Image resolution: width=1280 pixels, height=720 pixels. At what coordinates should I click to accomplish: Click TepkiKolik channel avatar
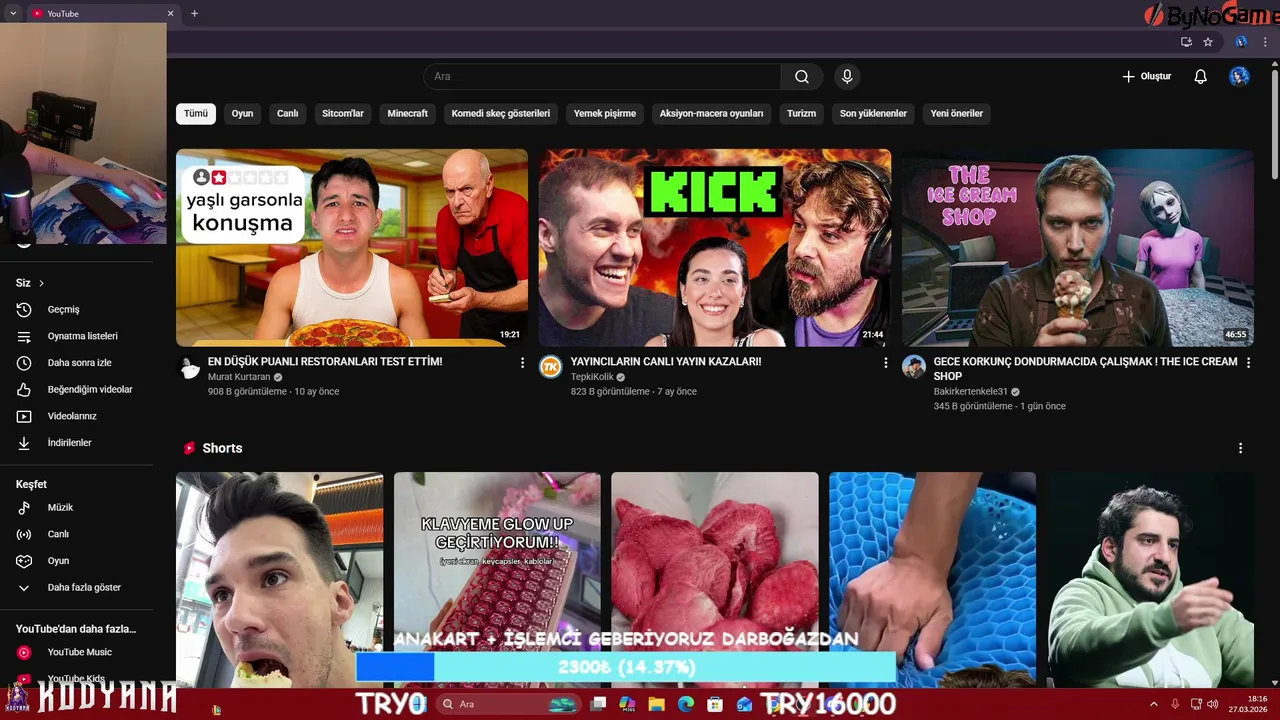[x=551, y=367]
